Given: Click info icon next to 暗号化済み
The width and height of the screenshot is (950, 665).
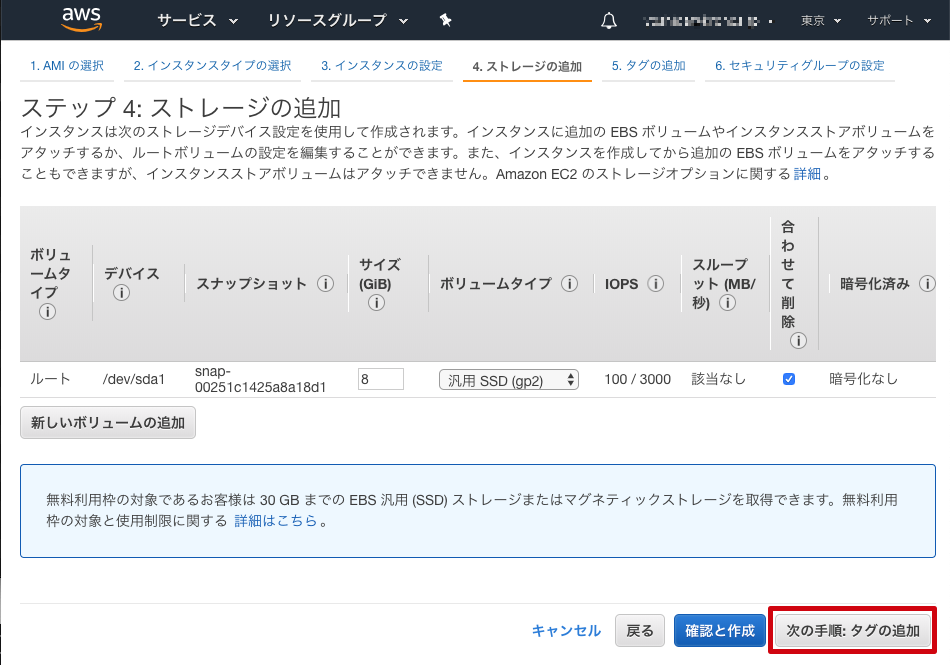Looking at the screenshot, I should tap(927, 284).
